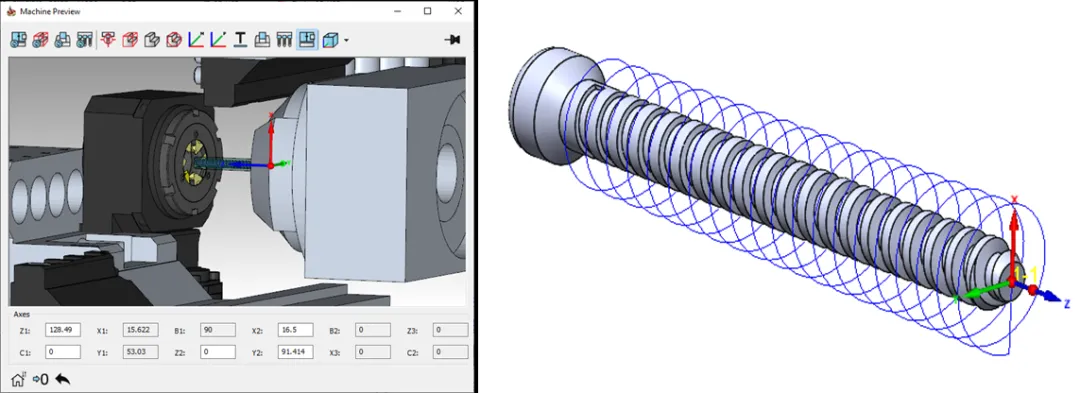Click the black undo arrow icon

coord(63,379)
